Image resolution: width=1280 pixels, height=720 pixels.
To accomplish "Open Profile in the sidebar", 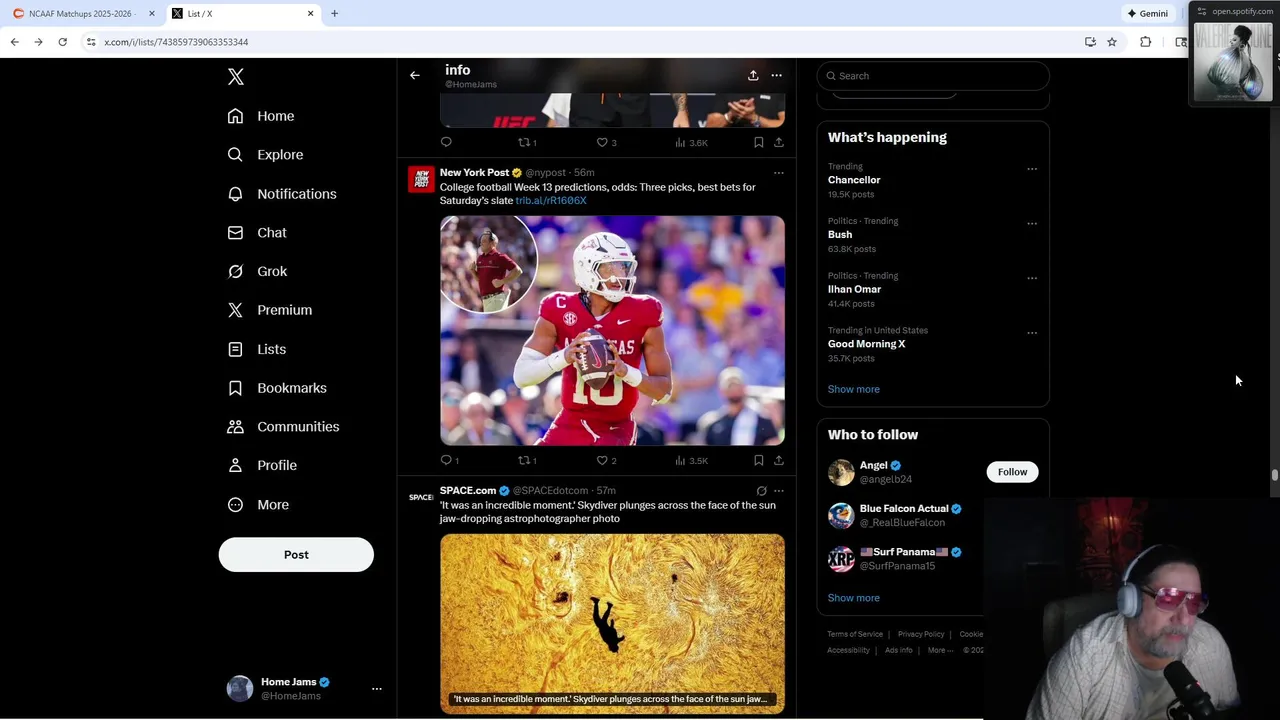I will [262, 466].
